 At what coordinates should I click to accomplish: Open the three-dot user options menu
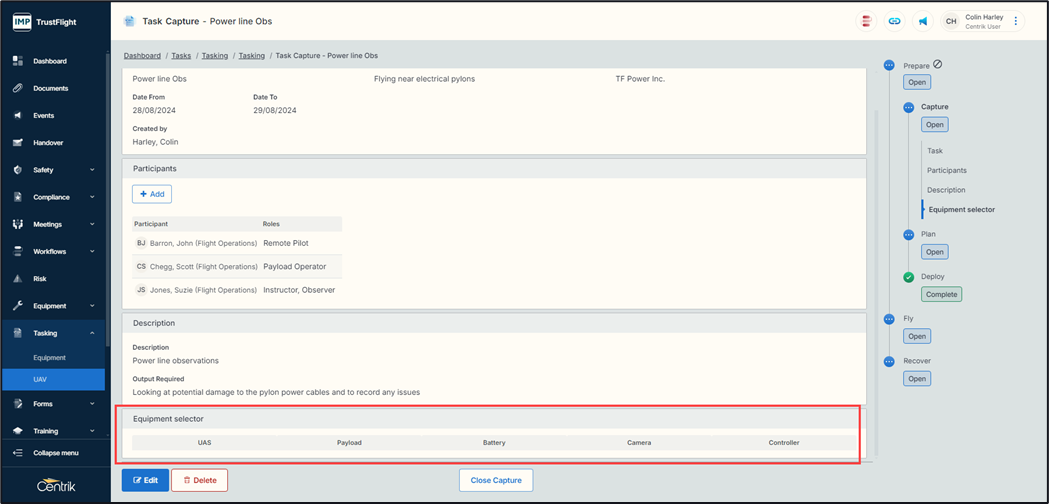(1016, 21)
